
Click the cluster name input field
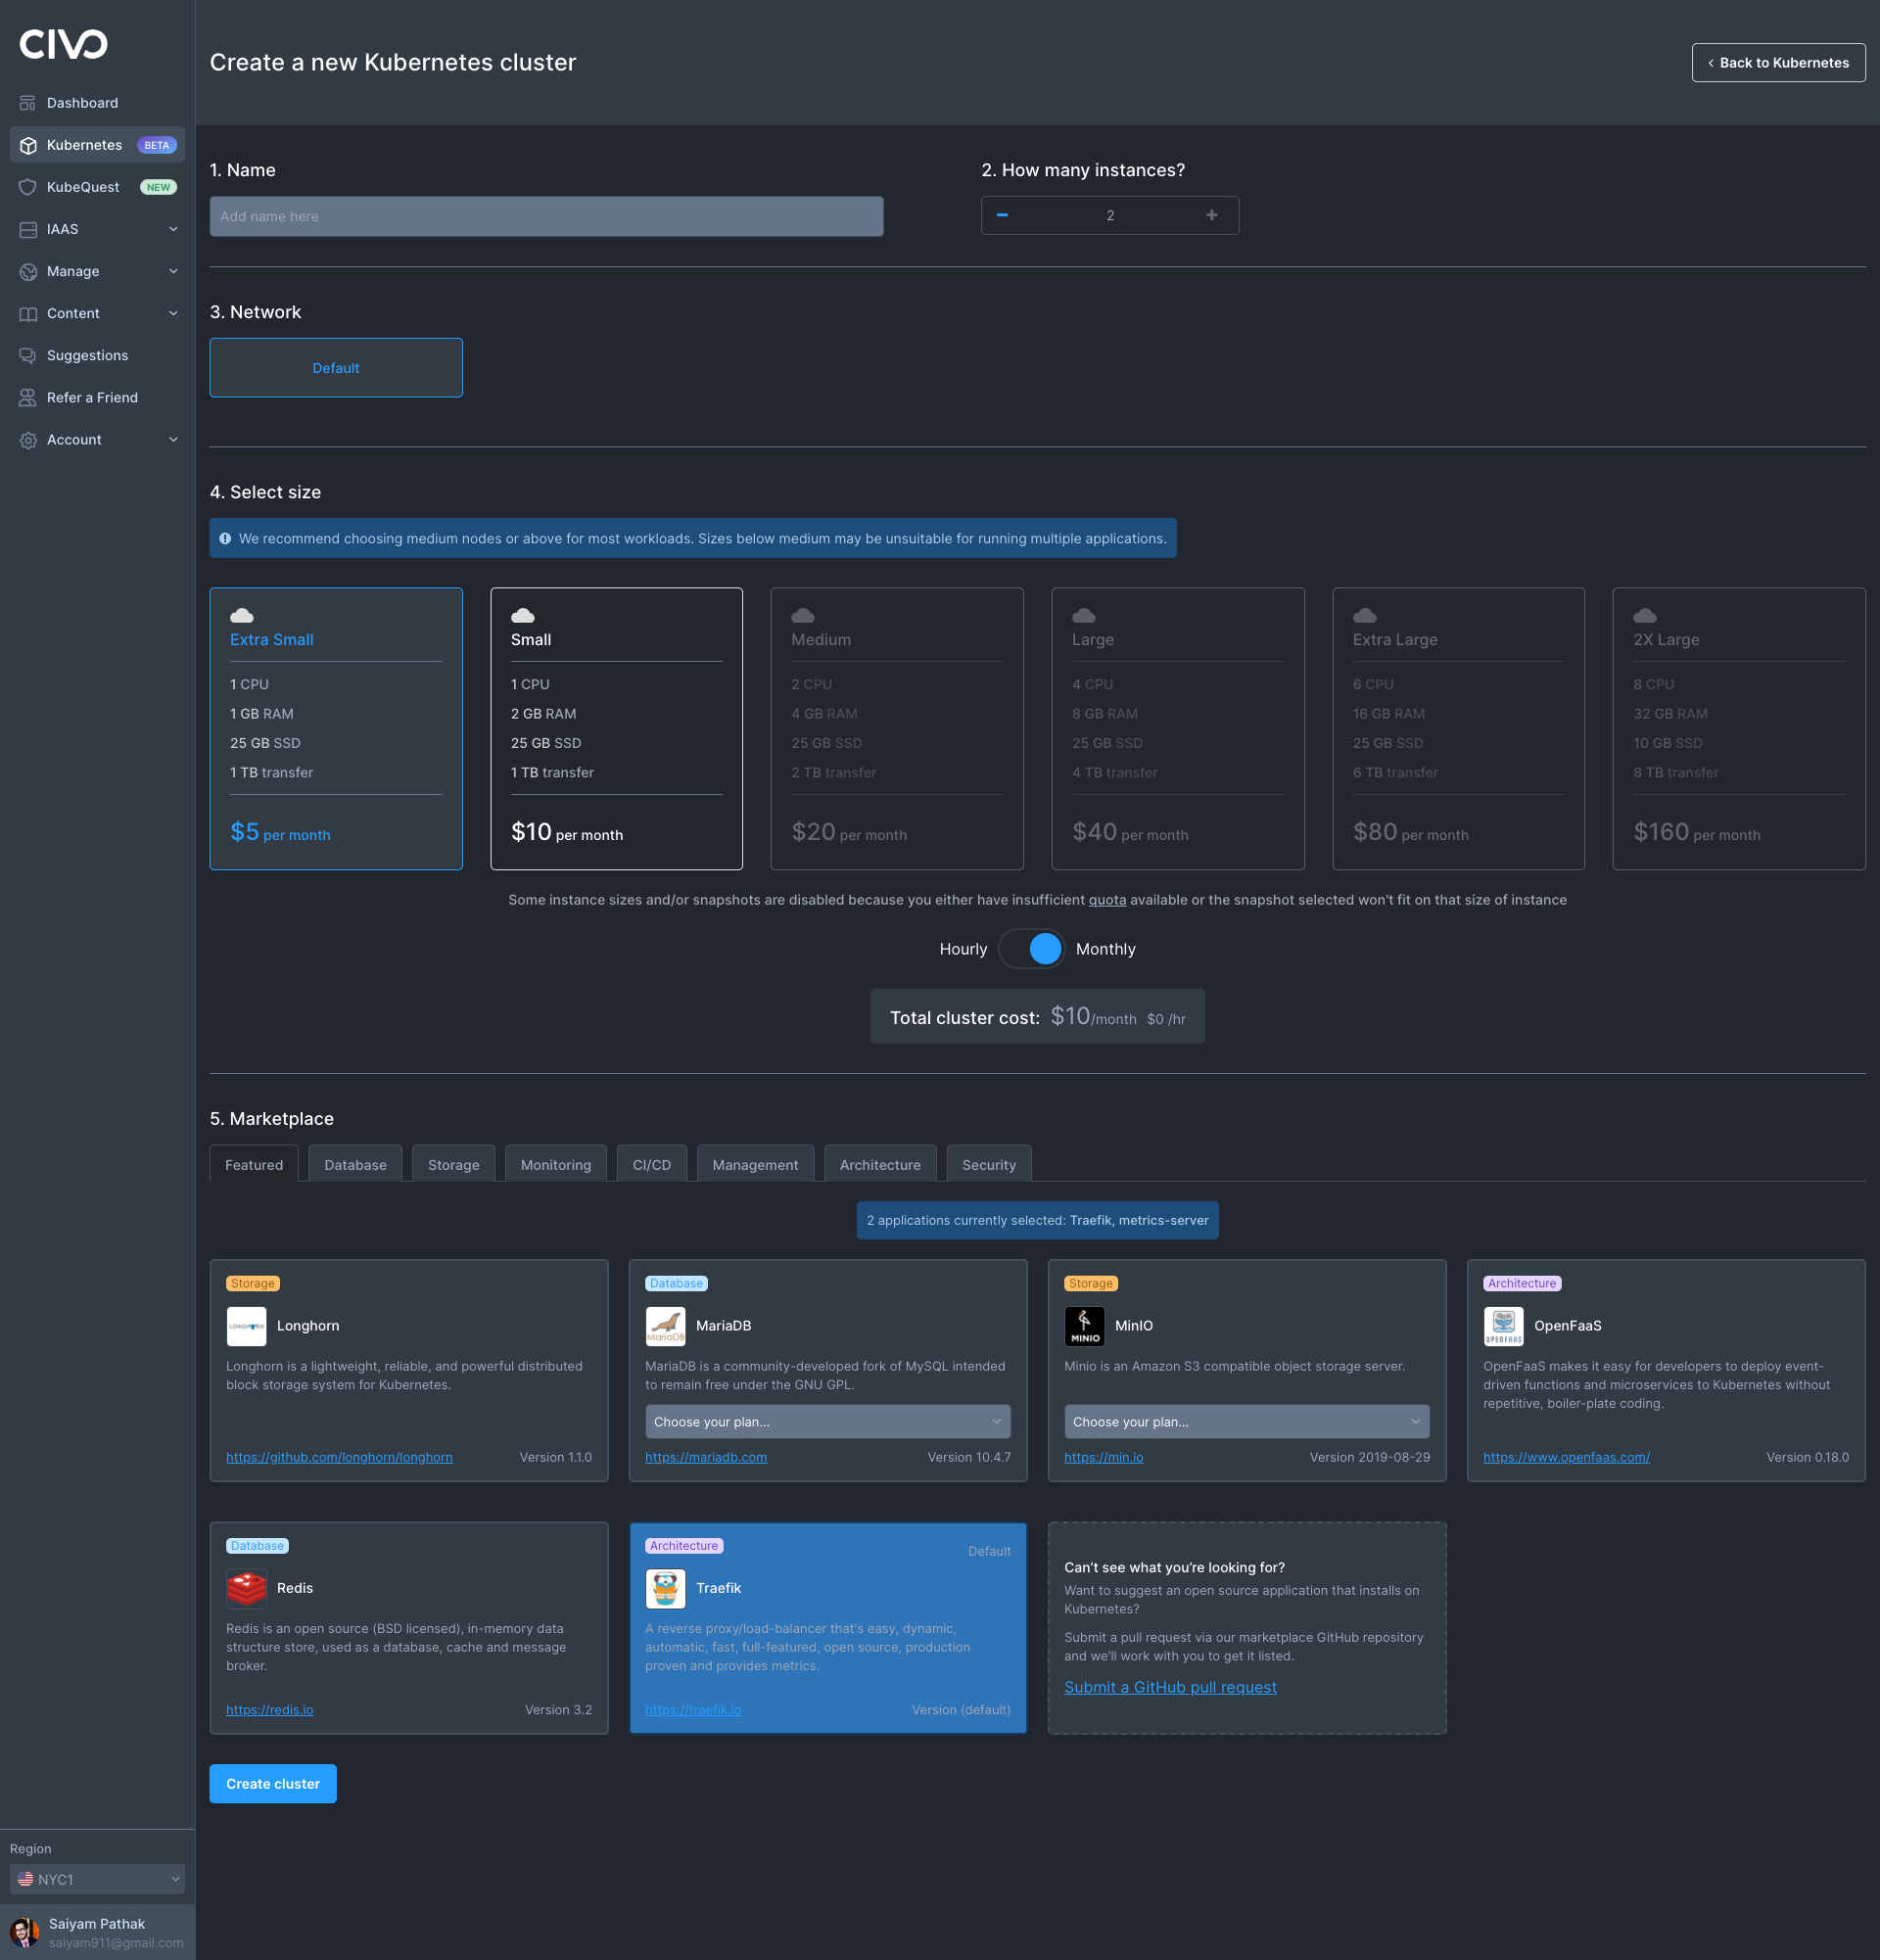pyautogui.click(x=546, y=216)
